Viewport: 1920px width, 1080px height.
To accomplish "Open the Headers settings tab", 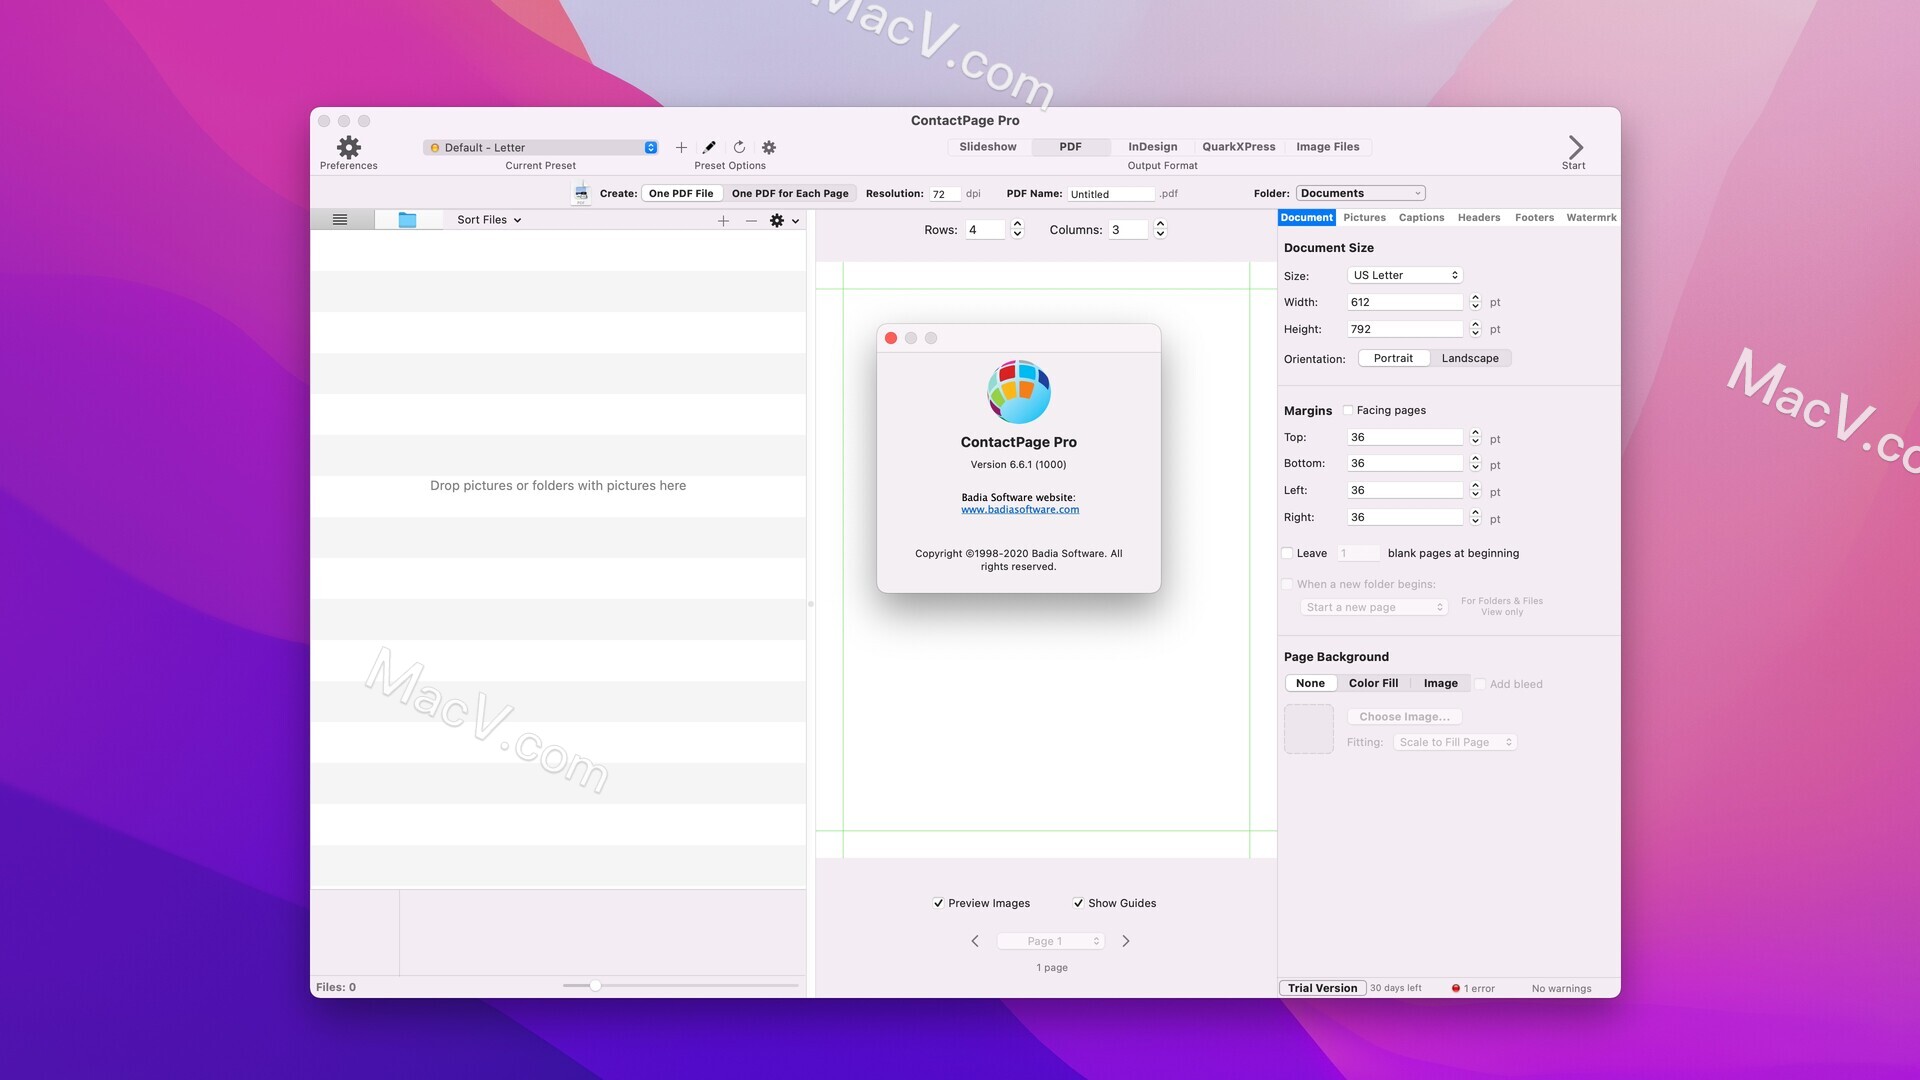I will click(1479, 217).
